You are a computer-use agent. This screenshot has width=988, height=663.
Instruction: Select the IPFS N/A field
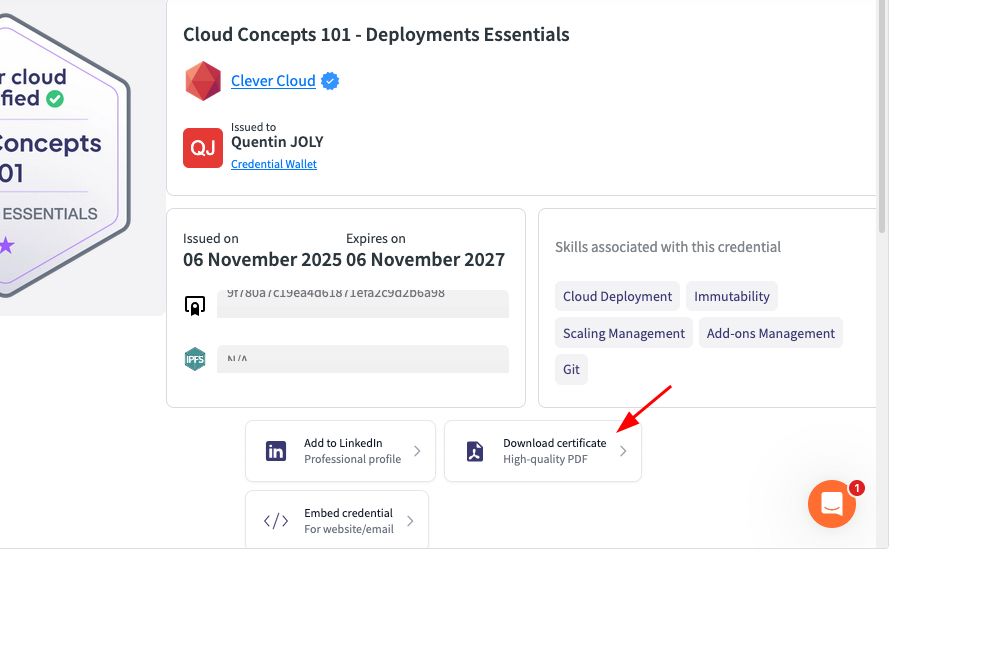(363, 359)
